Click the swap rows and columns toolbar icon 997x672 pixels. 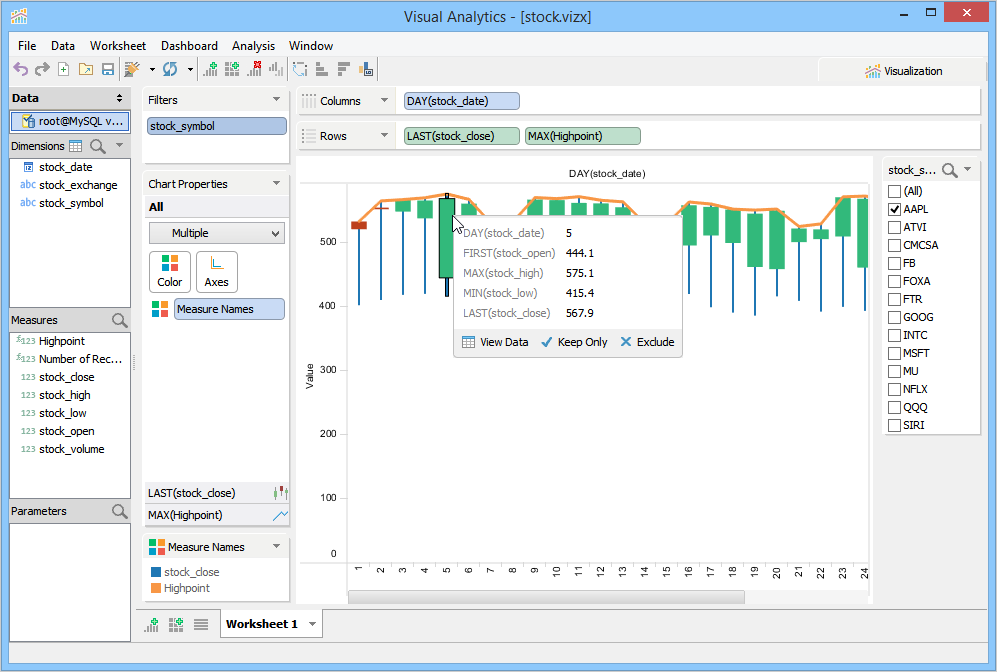[297, 69]
